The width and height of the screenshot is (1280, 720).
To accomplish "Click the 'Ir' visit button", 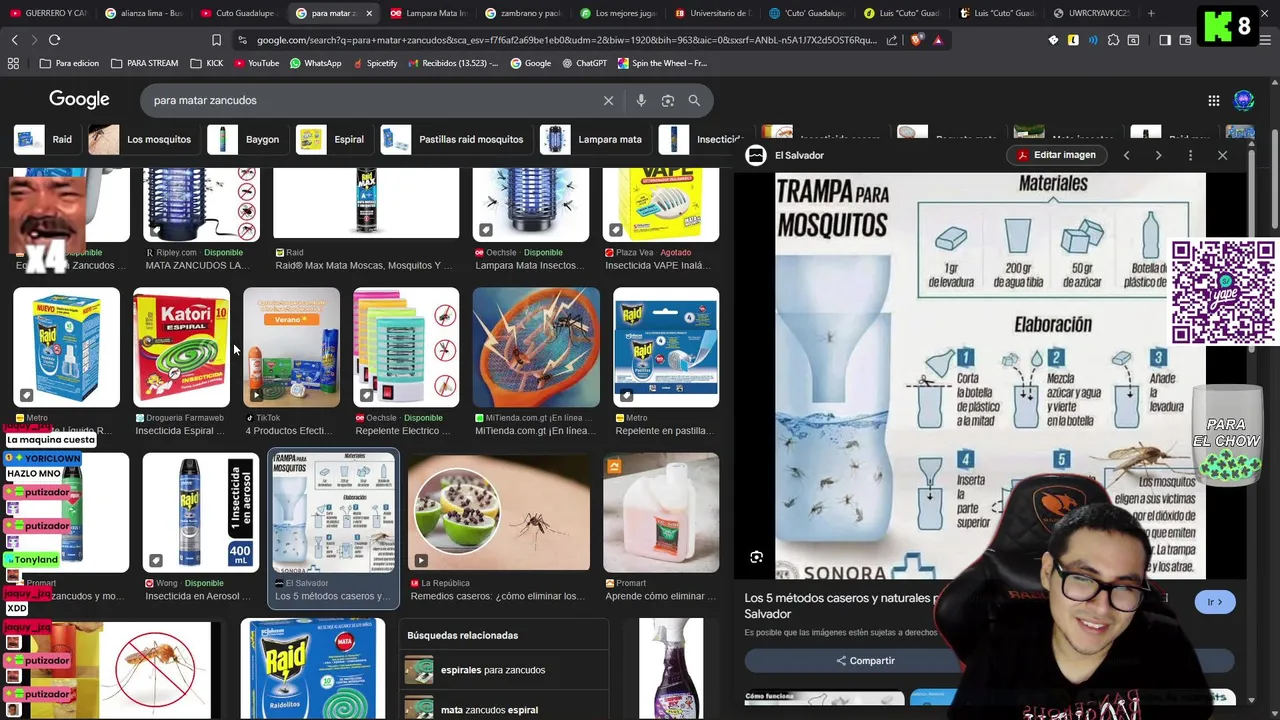I will tap(1215, 602).
